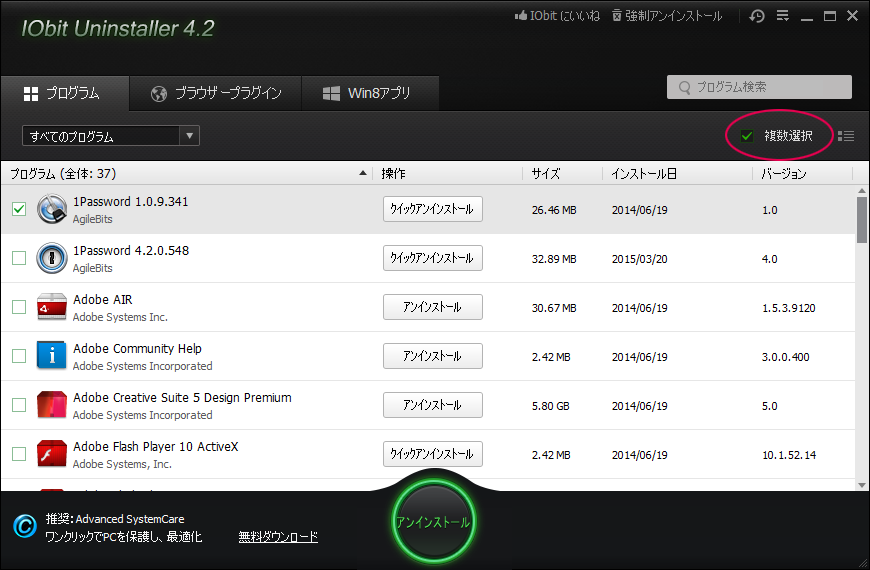
Task: Click the 2015/03/20 install date
Action: (x=639, y=259)
